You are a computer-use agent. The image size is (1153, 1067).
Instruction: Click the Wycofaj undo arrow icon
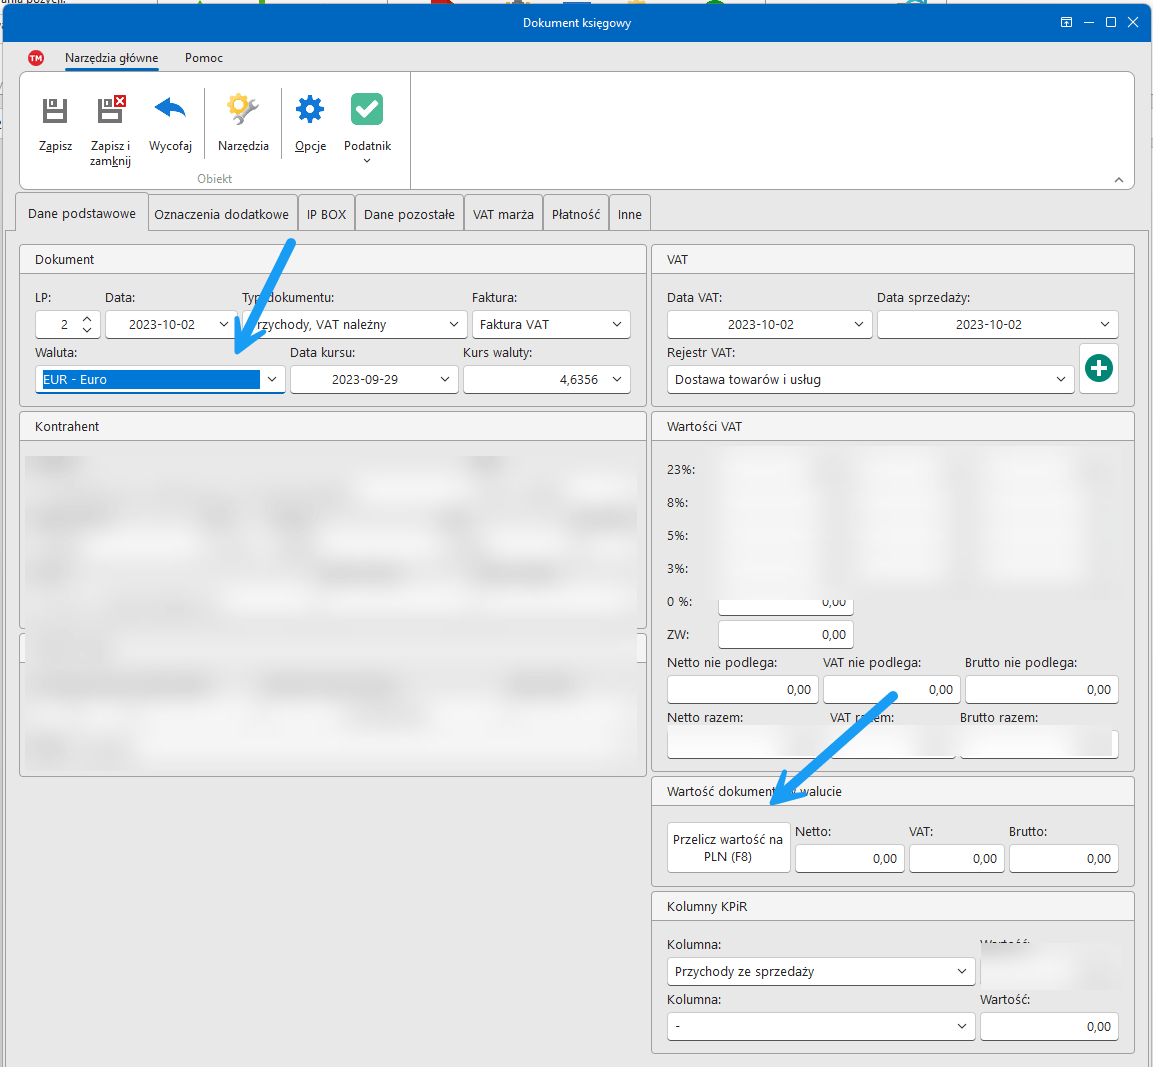170,108
